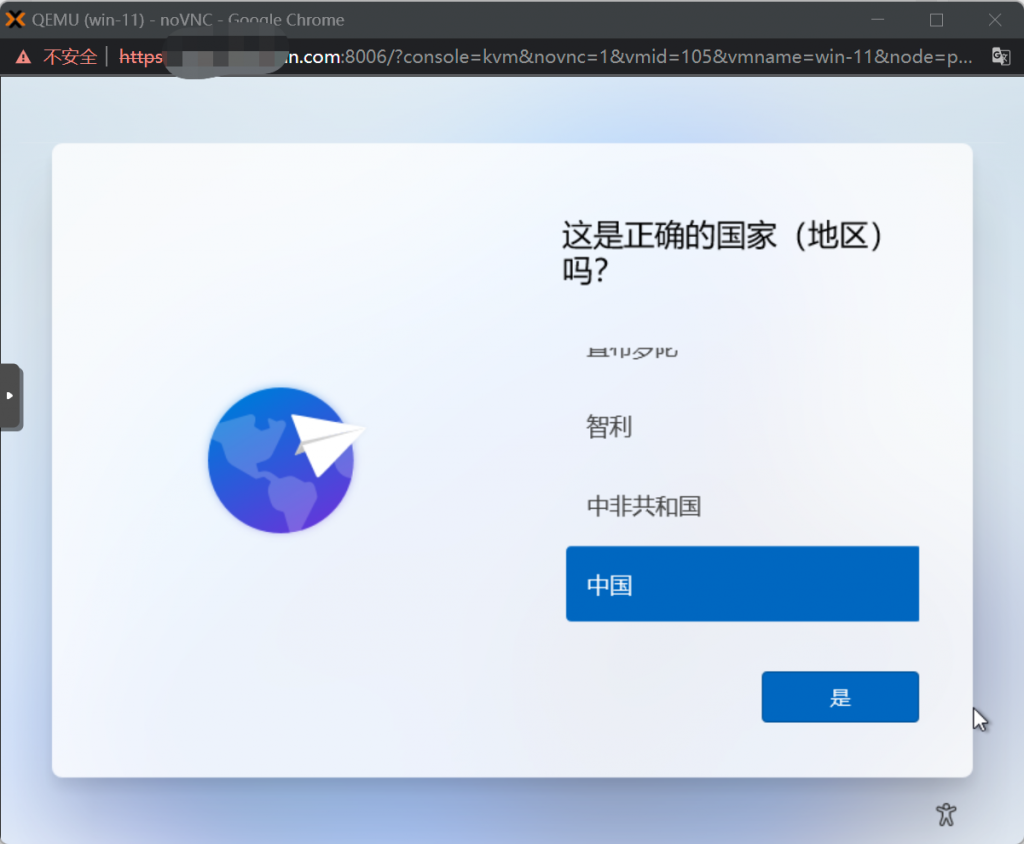Screen dimensions: 1024x844
Task: Click the warning triangle beside 不安全
Action: [22, 57]
